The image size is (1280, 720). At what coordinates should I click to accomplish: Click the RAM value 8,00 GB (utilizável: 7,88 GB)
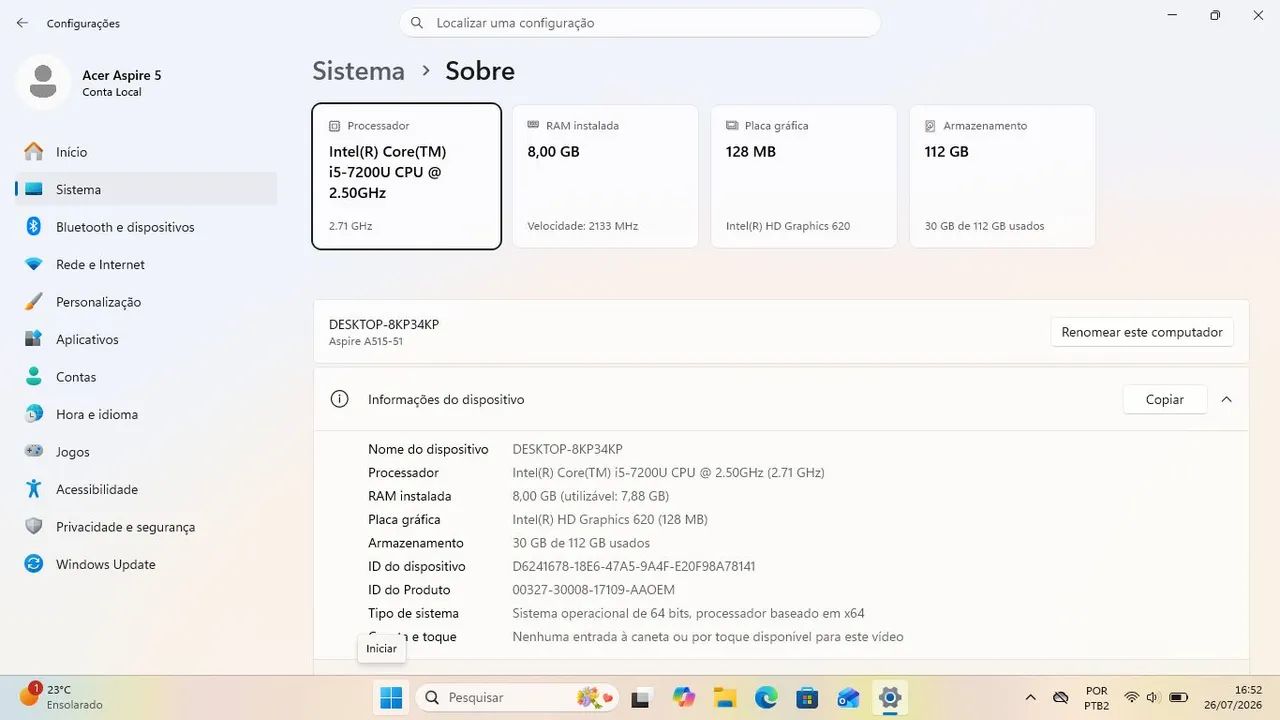point(590,496)
